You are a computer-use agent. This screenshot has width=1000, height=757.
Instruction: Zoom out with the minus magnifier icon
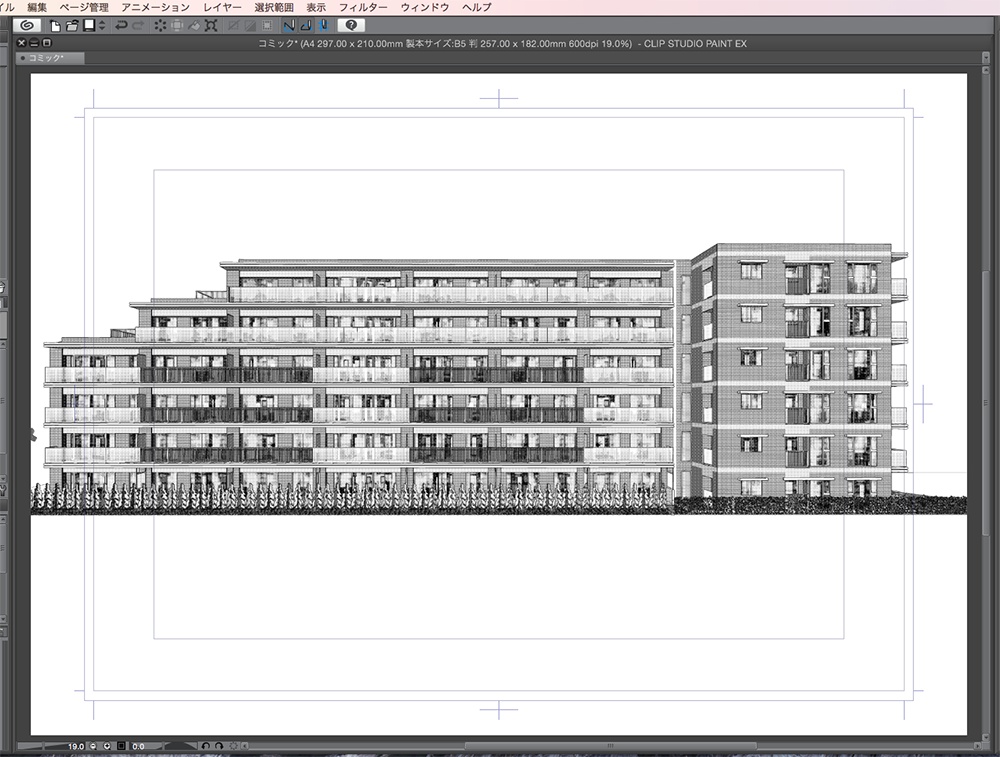(94, 746)
